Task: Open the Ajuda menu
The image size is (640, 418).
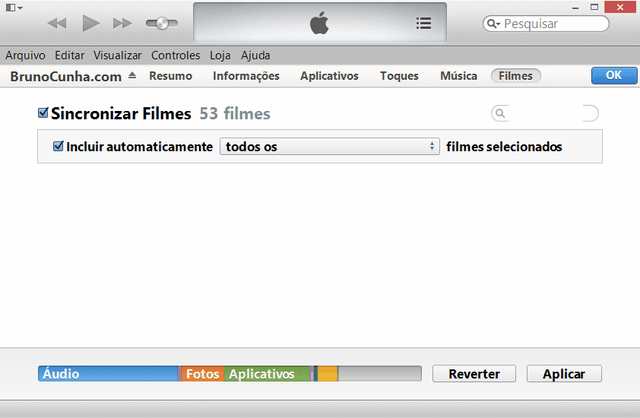Action: coord(256,55)
